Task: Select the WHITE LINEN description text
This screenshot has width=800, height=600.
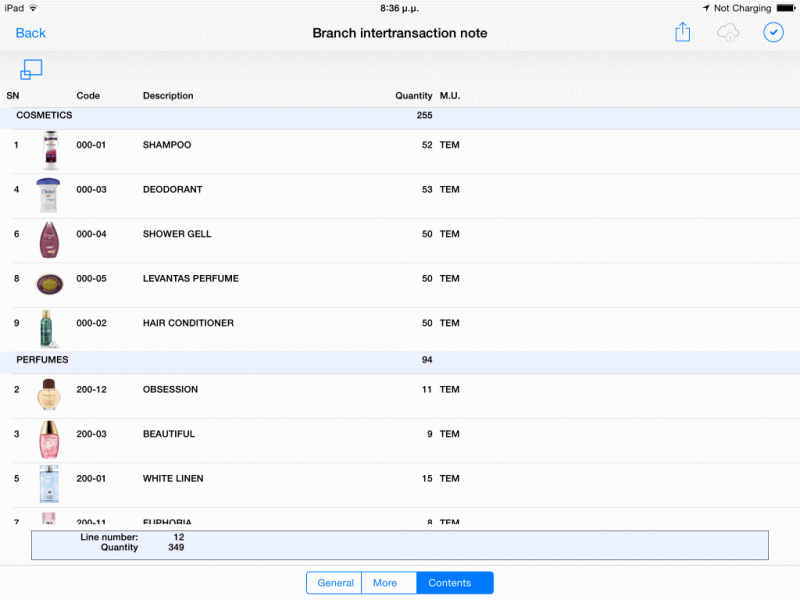Action: coord(173,479)
